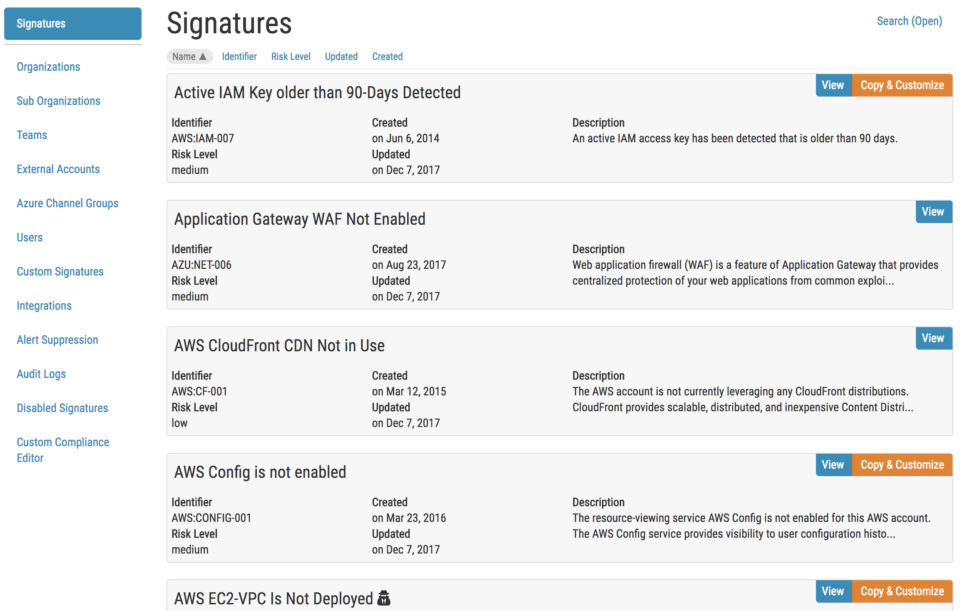
Task: Open Azure Channel Groups page
Action: tap(67, 203)
